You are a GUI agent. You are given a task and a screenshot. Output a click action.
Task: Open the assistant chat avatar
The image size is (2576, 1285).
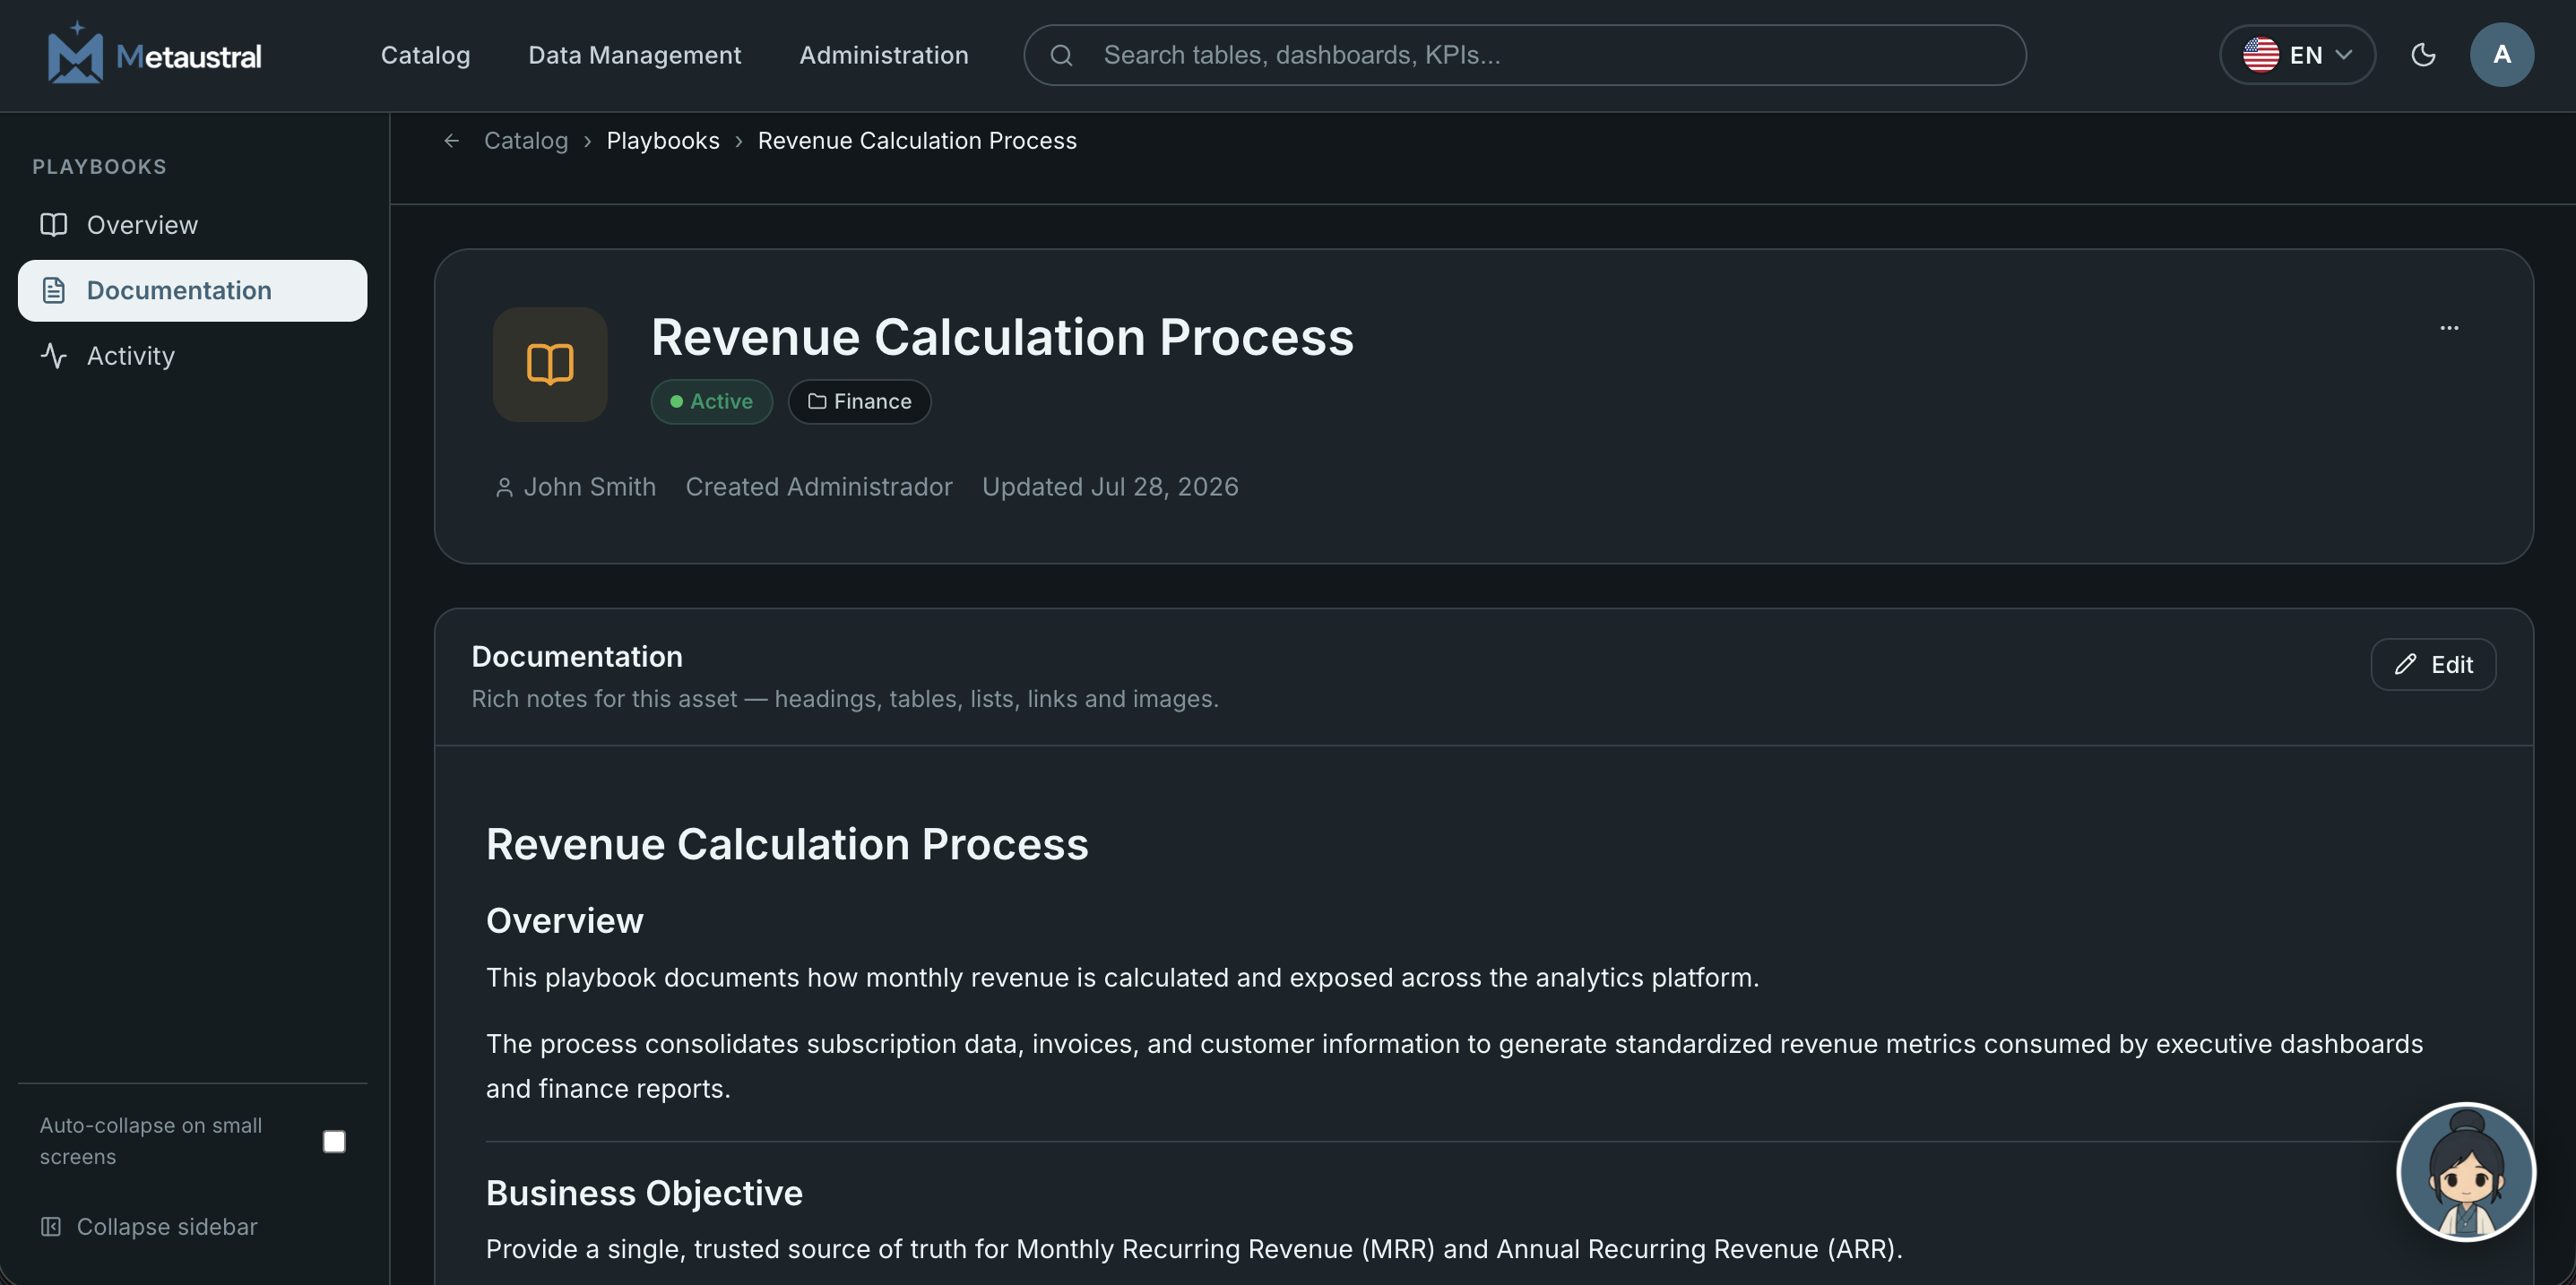[2466, 1171]
